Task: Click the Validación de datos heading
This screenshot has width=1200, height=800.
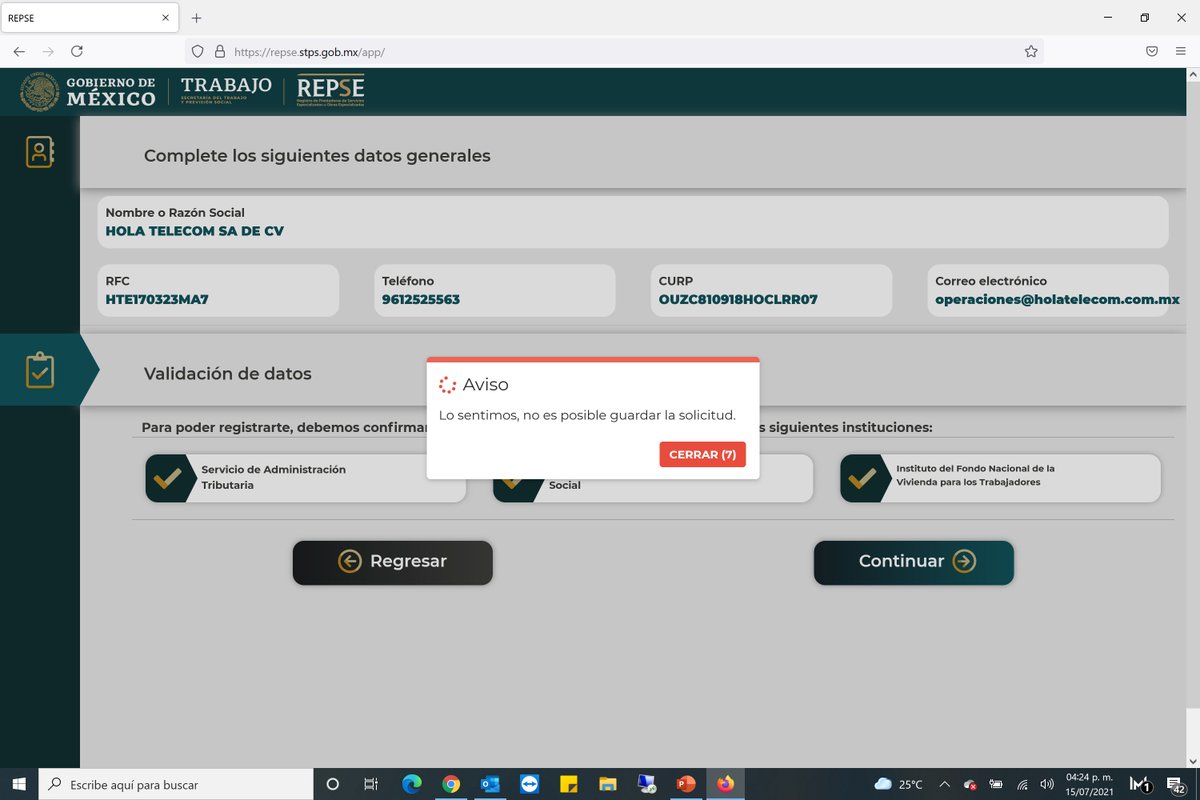Action: point(228,374)
